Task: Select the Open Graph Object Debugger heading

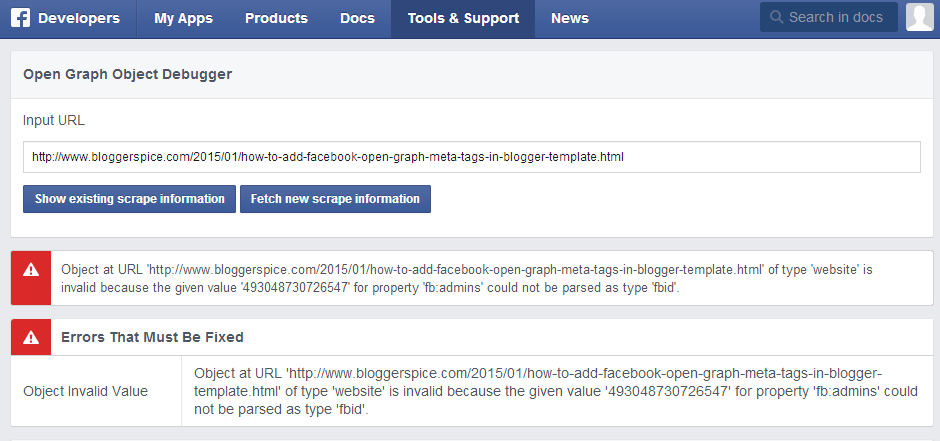Action: pyautogui.click(x=128, y=74)
